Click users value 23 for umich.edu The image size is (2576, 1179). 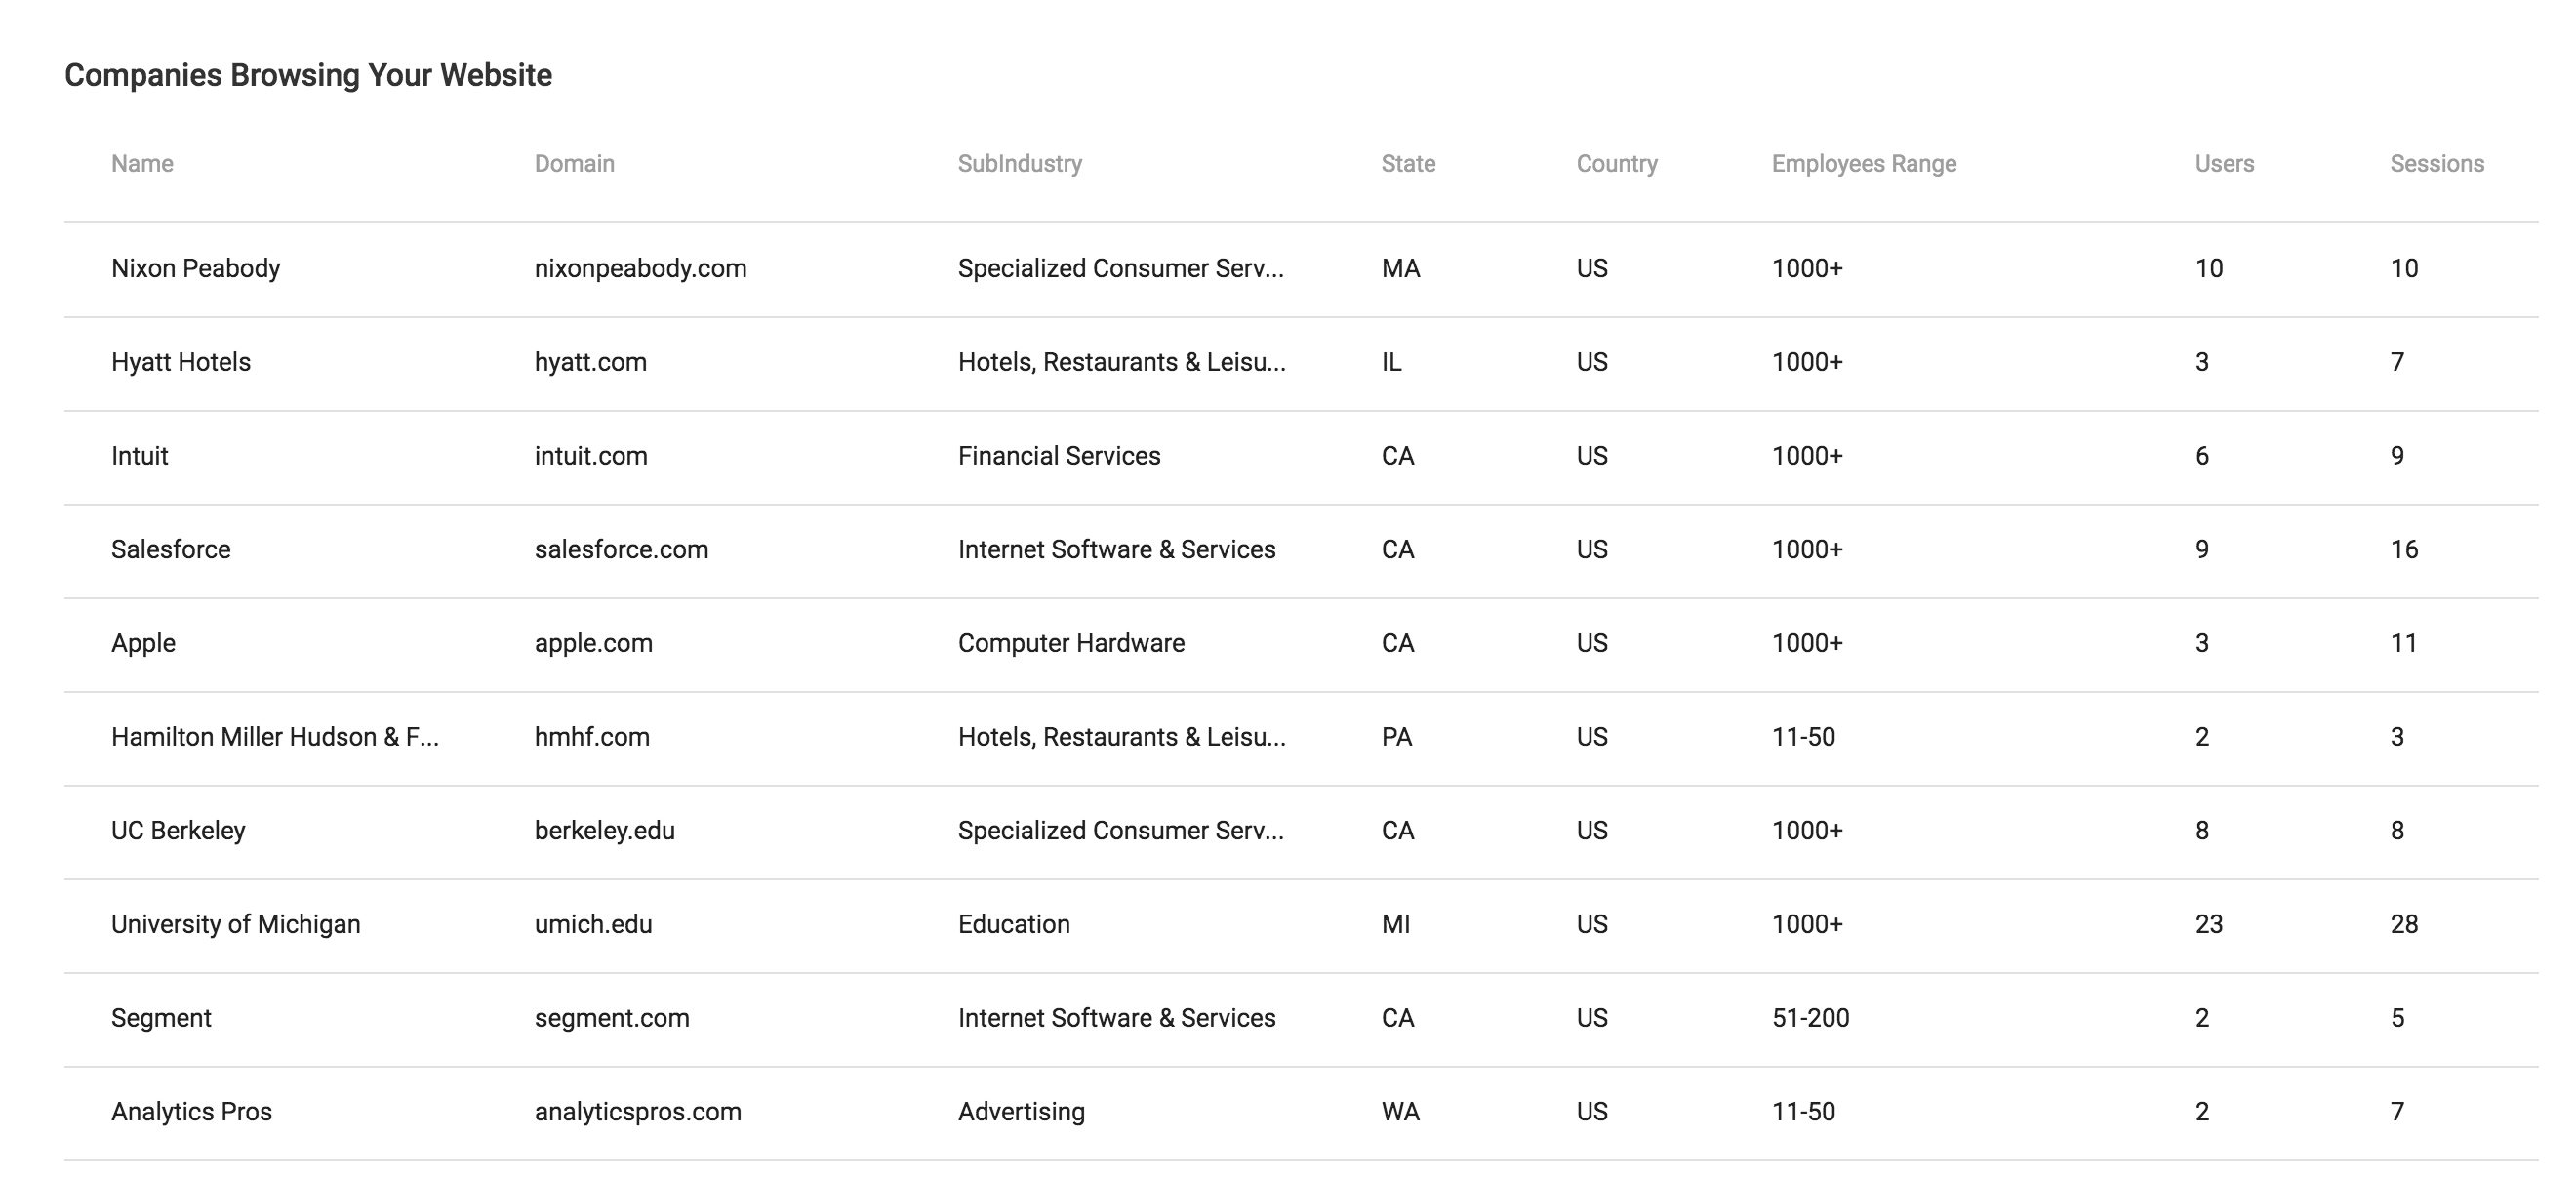coord(2208,925)
